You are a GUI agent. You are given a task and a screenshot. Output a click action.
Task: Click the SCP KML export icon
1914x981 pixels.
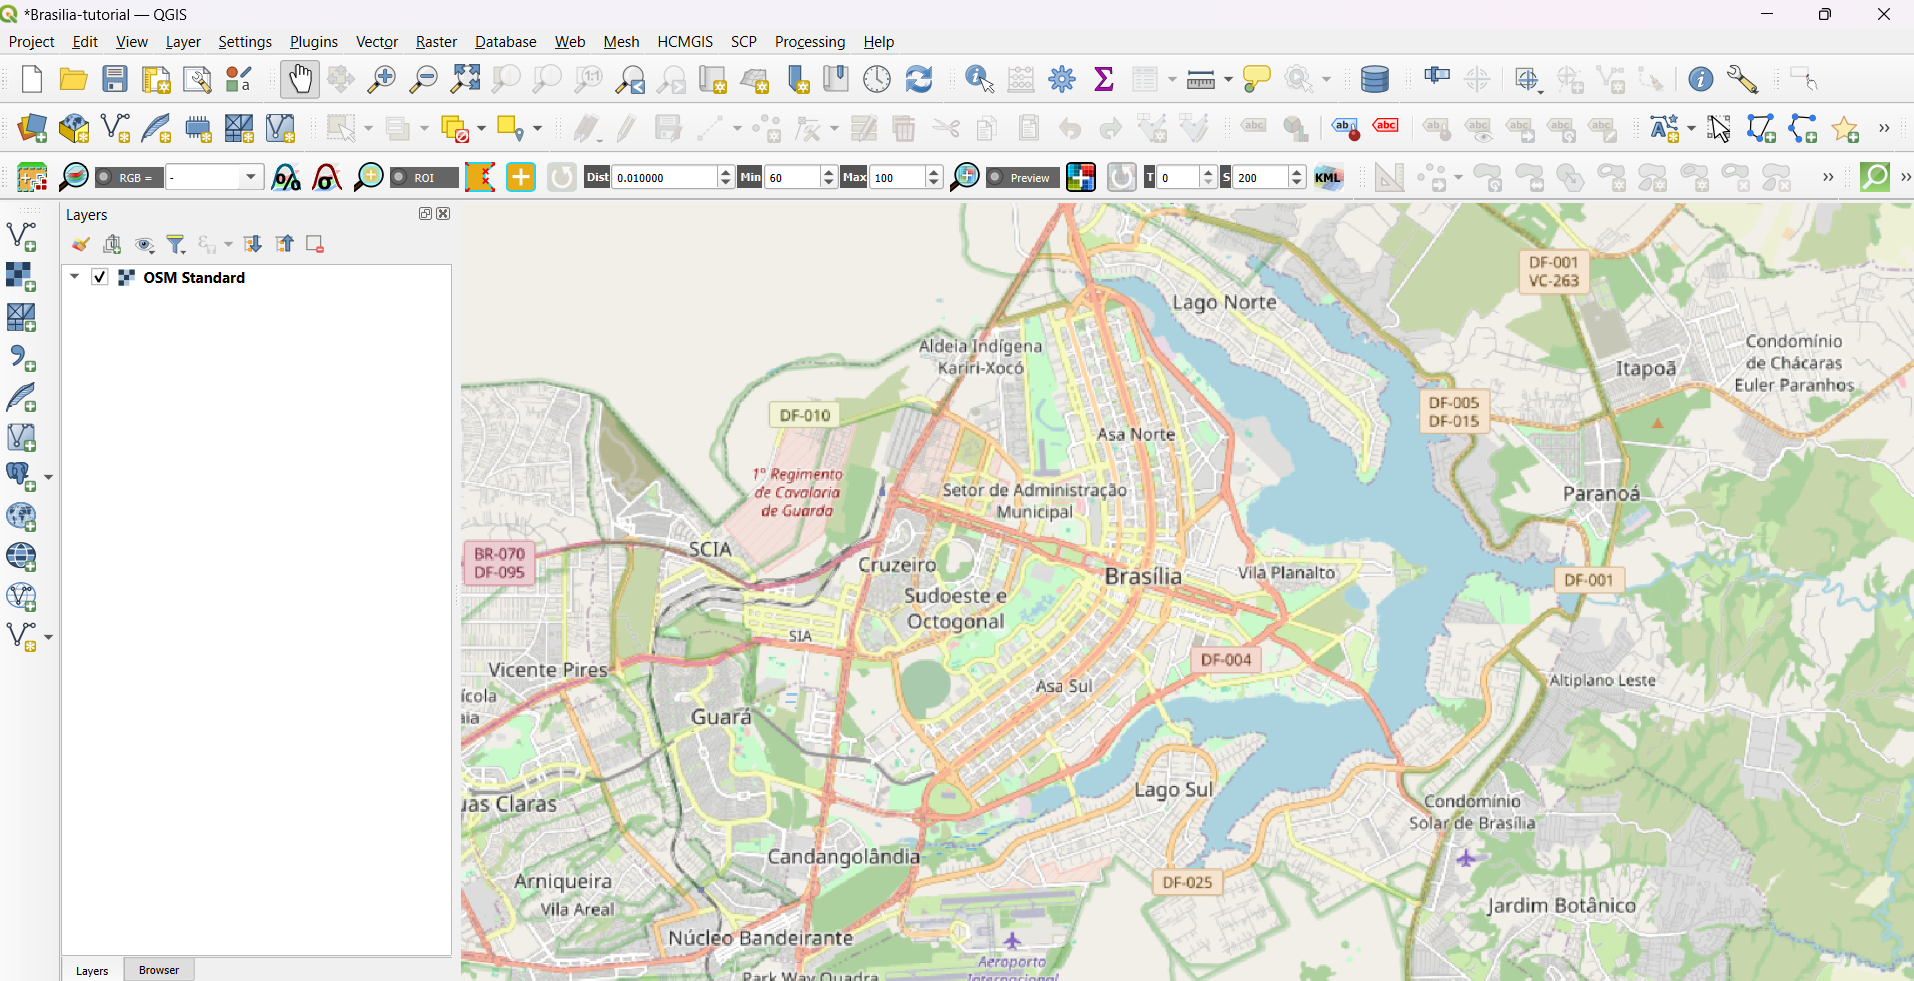click(1328, 177)
